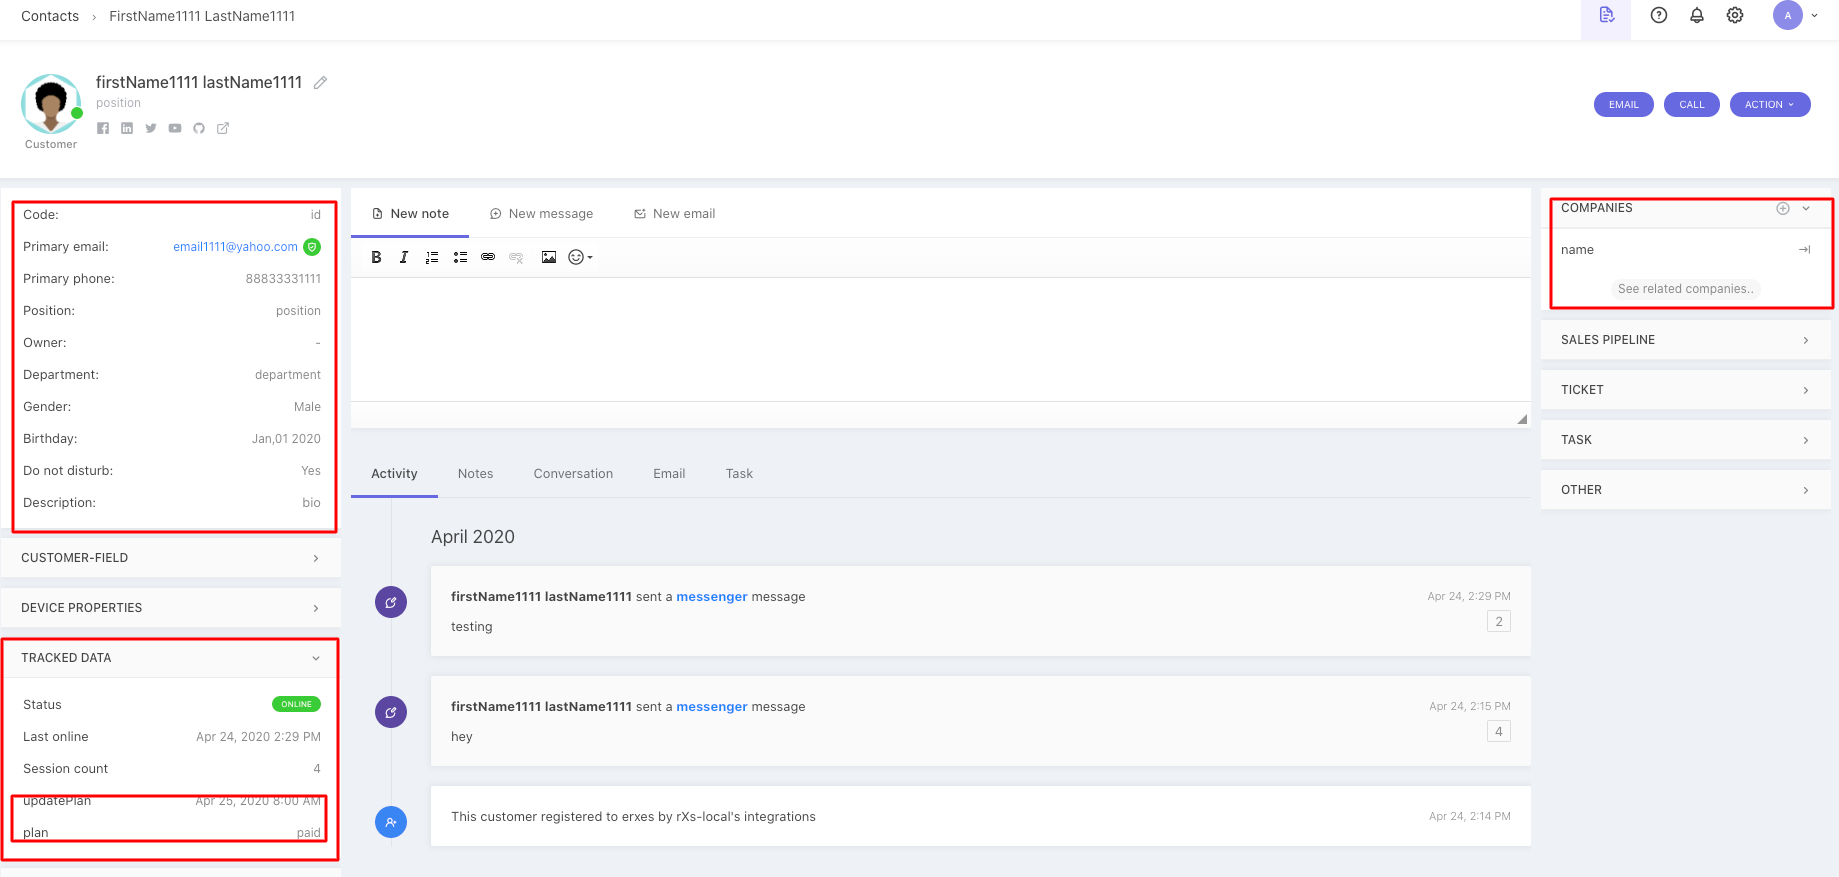
Task: Click count badge 2 on testing message
Action: [1498, 622]
